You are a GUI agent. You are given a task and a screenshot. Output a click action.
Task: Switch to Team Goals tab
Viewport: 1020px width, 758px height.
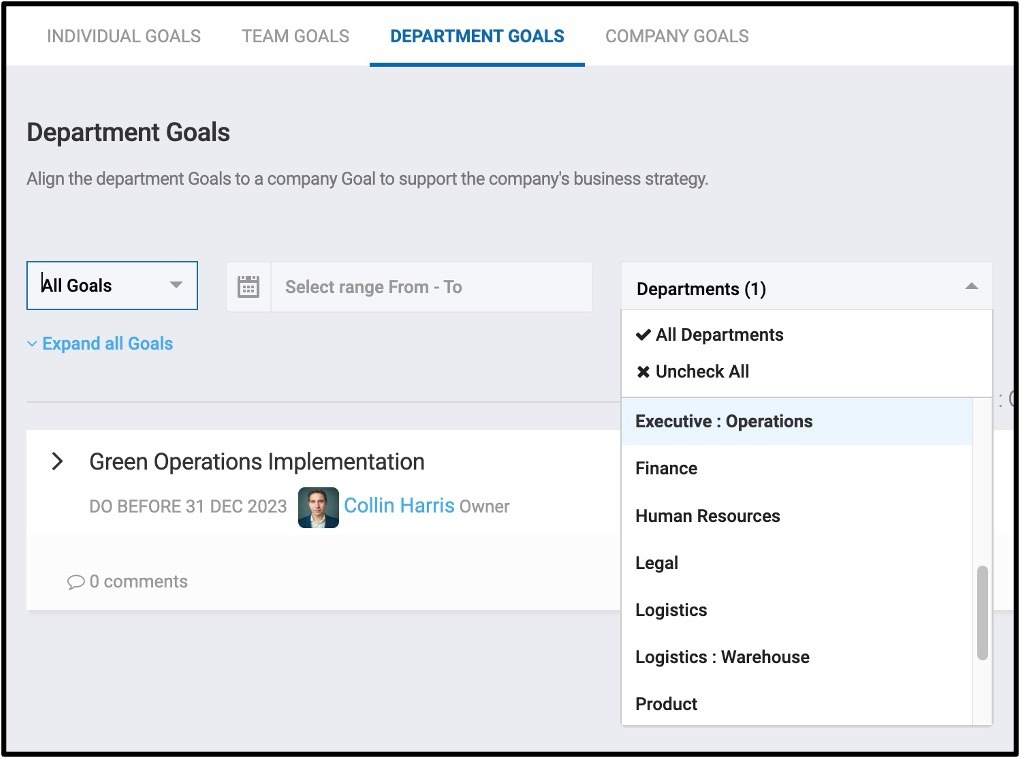point(295,36)
